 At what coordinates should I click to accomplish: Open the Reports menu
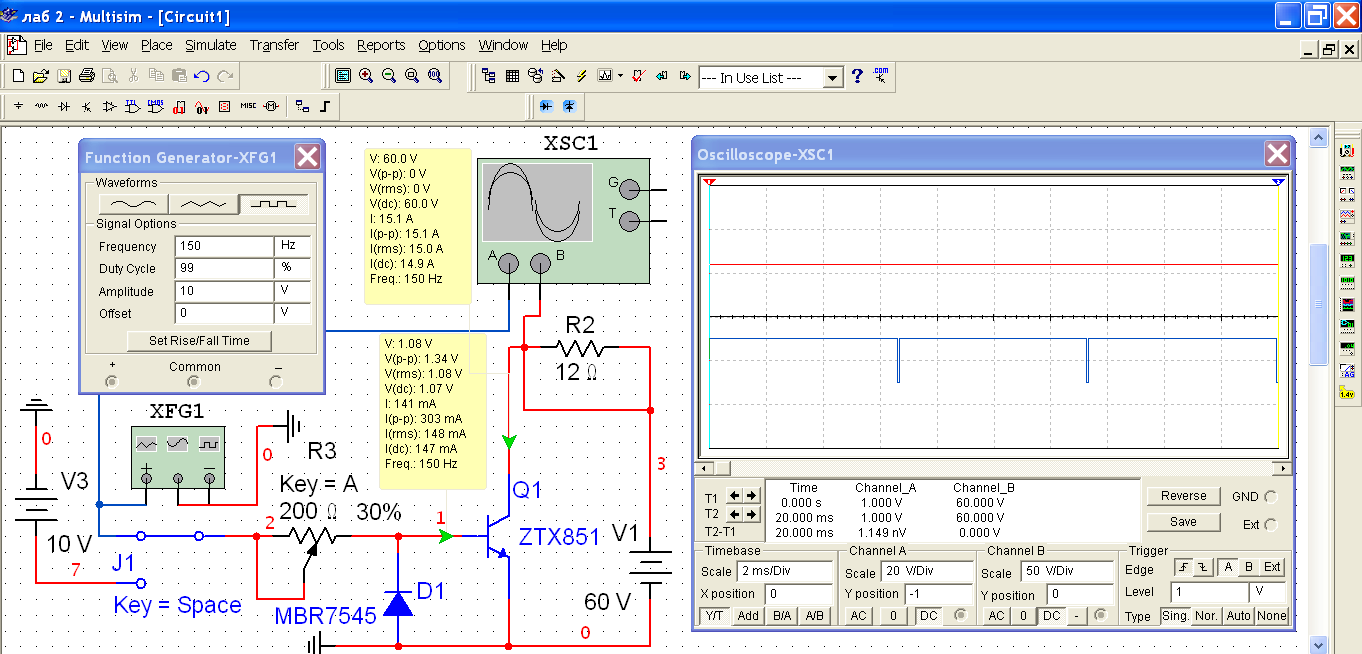pos(381,45)
